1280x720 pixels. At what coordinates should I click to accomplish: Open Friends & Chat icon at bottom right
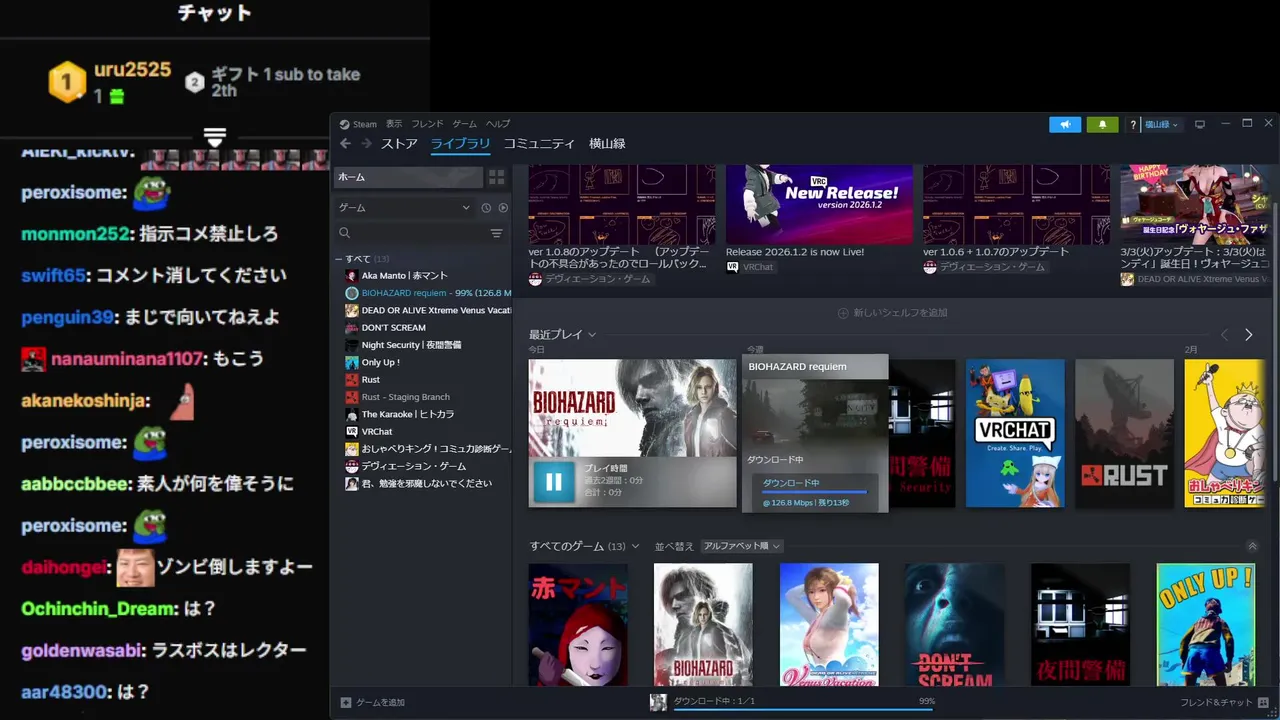pos(1263,702)
